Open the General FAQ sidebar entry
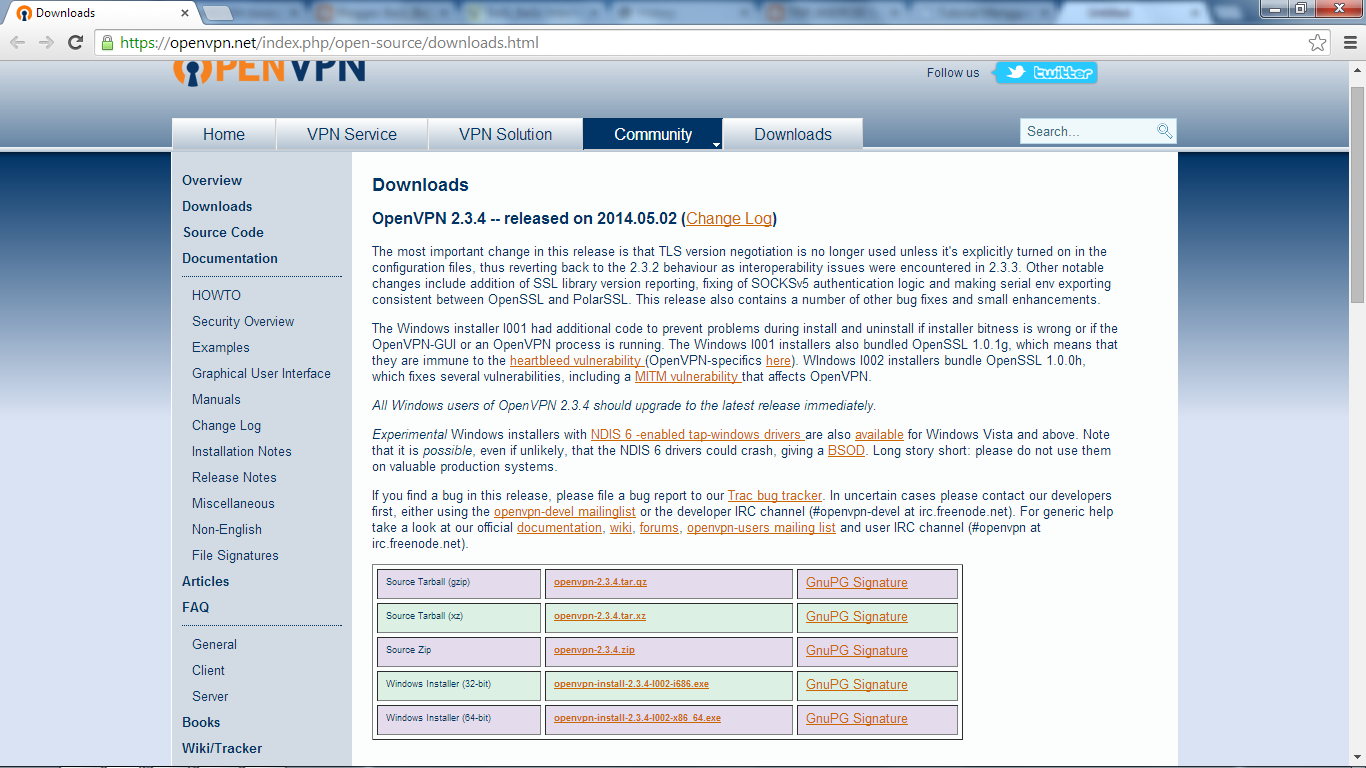 coord(214,644)
